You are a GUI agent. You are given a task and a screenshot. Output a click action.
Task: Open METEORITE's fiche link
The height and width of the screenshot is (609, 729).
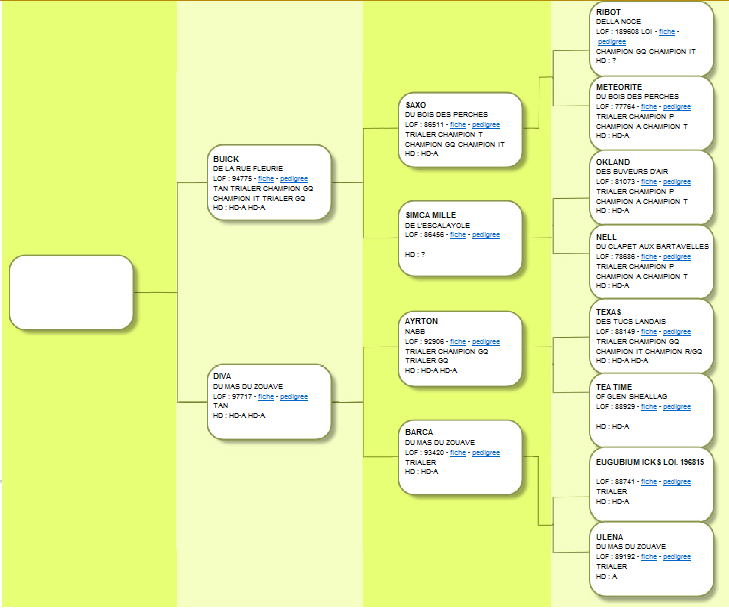click(649, 106)
